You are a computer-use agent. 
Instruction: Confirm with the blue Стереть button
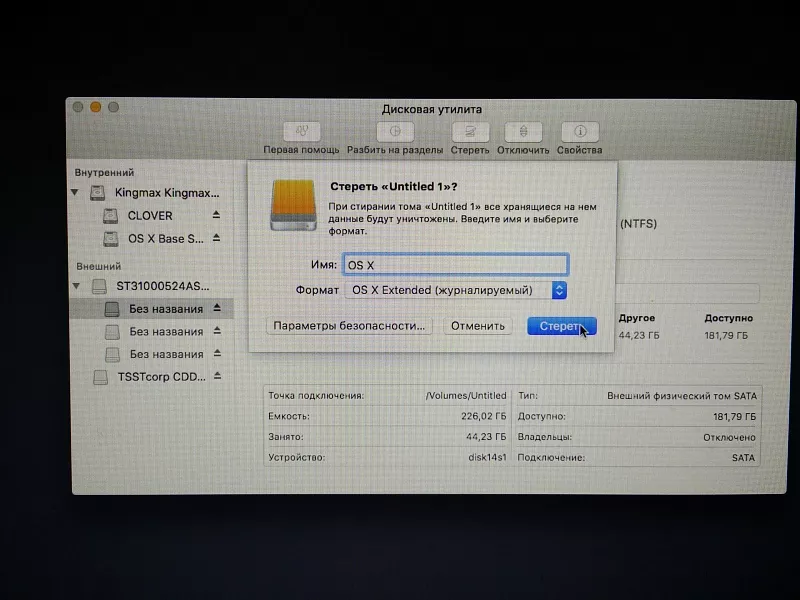pos(561,326)
